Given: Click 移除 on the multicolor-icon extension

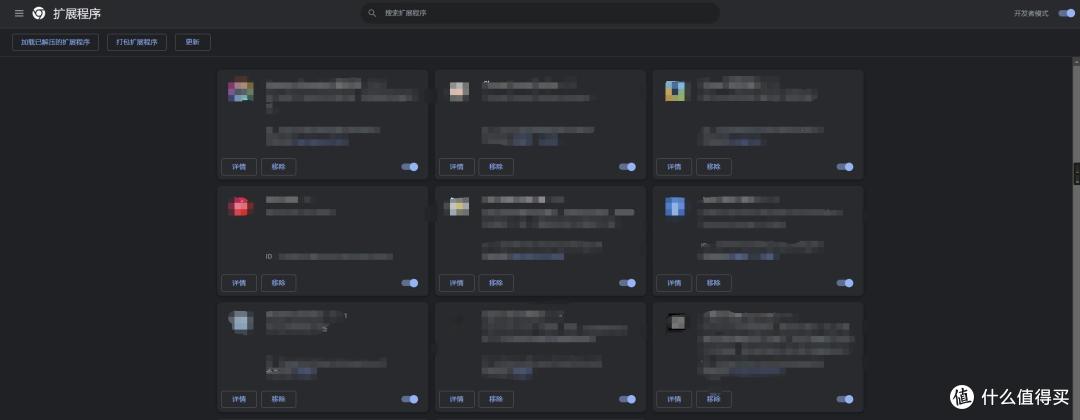Looking at the screenshot, I should coord(278,167).
